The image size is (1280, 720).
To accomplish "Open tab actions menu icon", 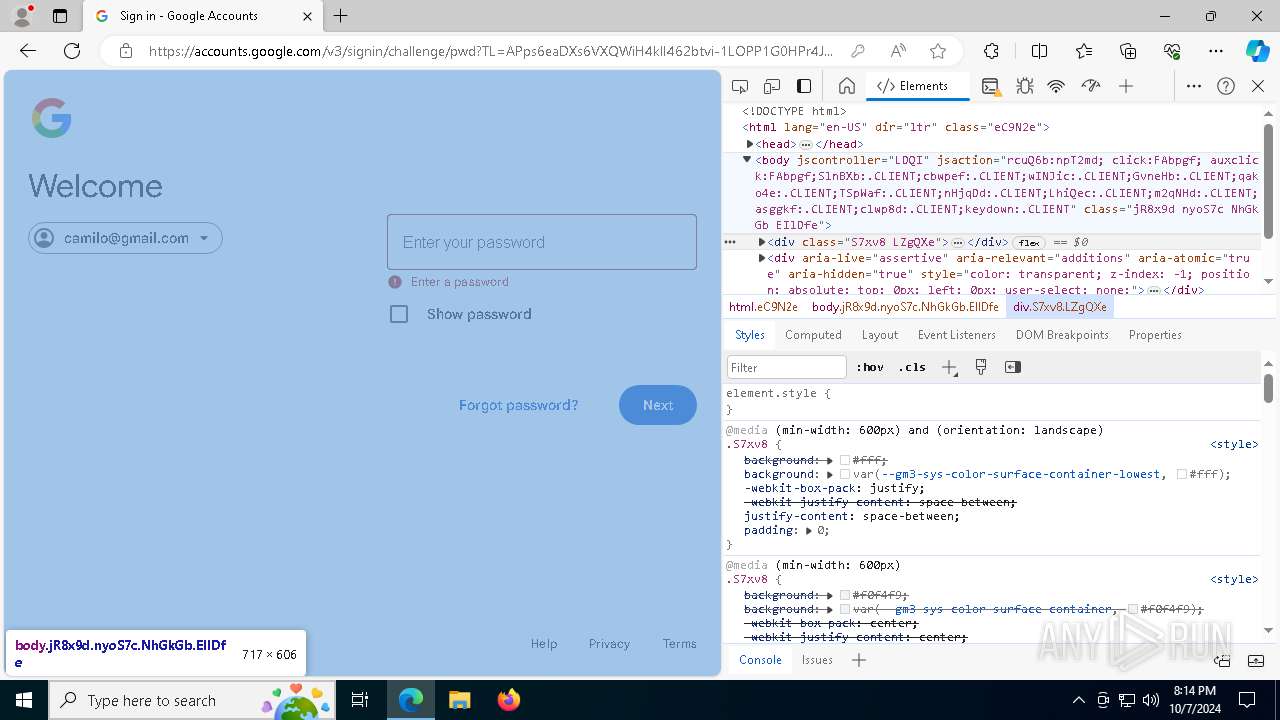I will pos(60,16).
